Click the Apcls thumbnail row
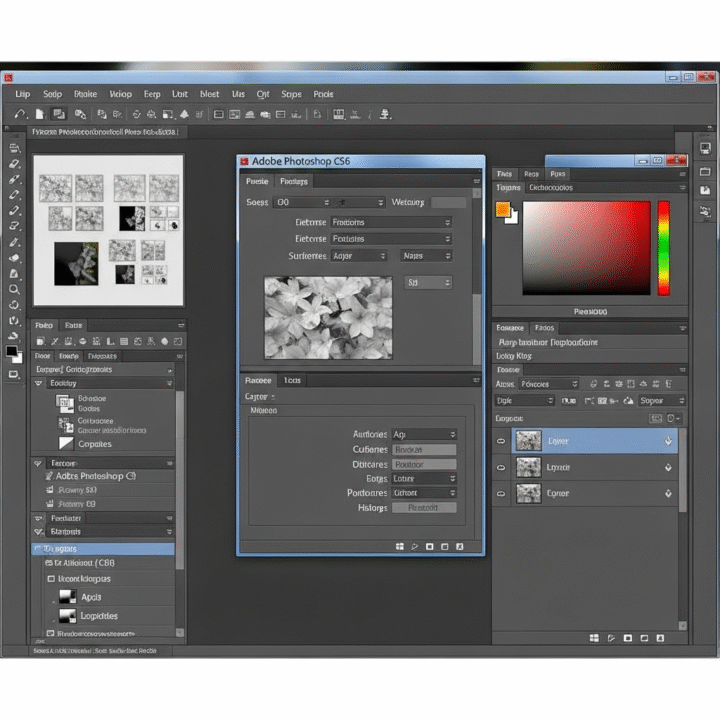Screen dimensions: 720x720 (x=109, y=597)
